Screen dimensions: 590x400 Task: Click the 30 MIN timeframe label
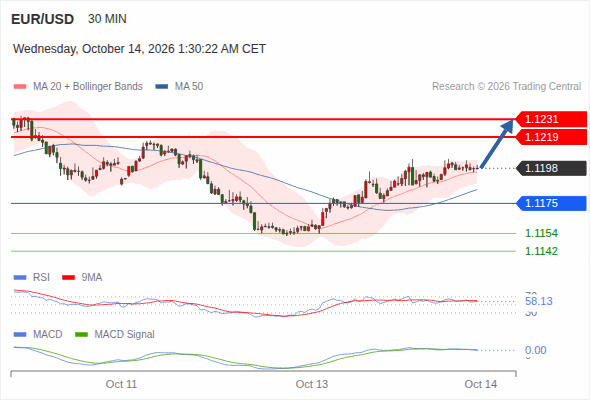pos(107,19)
